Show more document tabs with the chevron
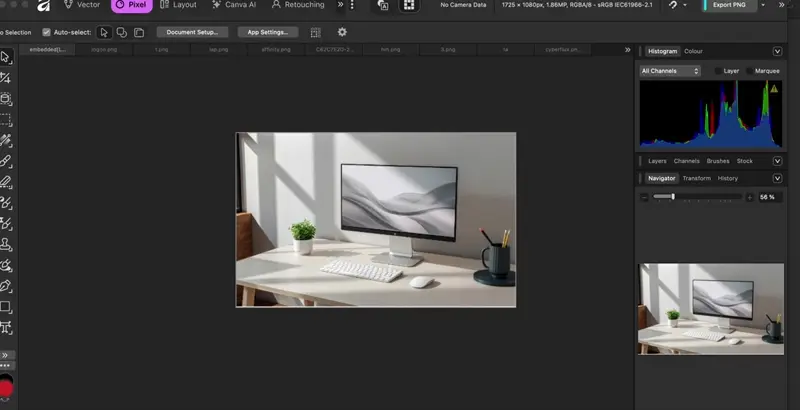Screen dimensions: 800x410 tap(628, 49)
